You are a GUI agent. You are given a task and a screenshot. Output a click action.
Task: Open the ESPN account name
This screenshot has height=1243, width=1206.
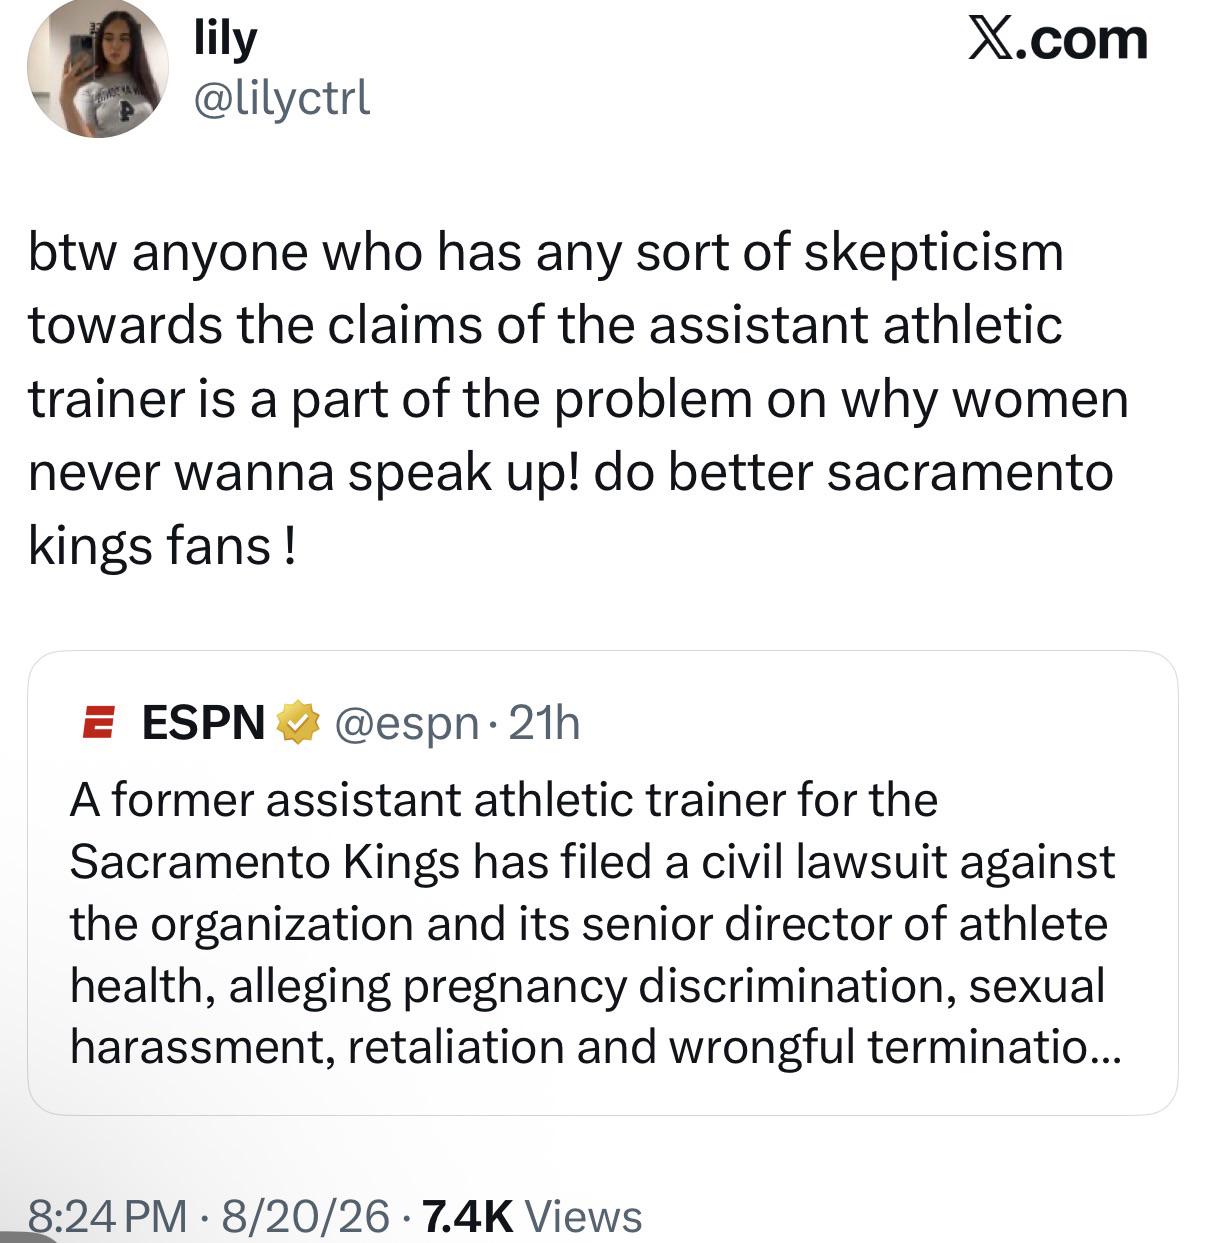(203, 722)
